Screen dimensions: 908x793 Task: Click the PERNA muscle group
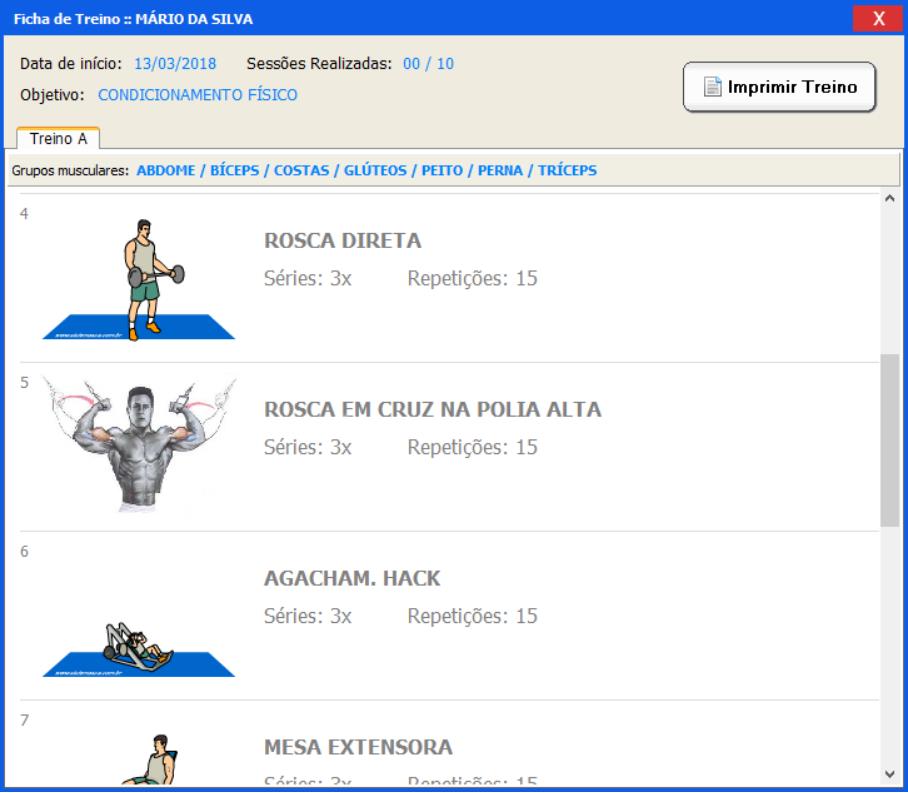pos(500,170)
